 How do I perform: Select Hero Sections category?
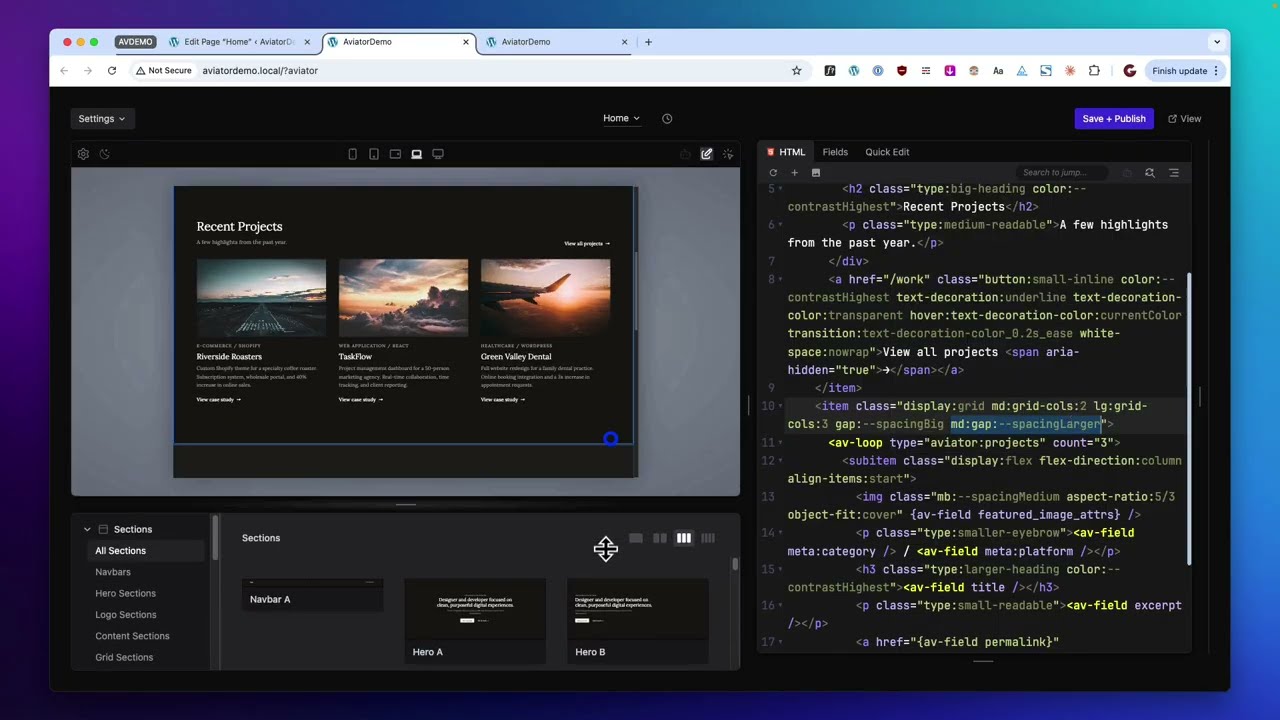(125, 593)
